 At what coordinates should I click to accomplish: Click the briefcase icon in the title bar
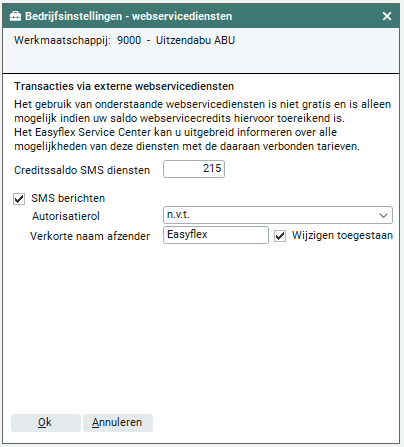pyautogui.click(x=15, y=16)
